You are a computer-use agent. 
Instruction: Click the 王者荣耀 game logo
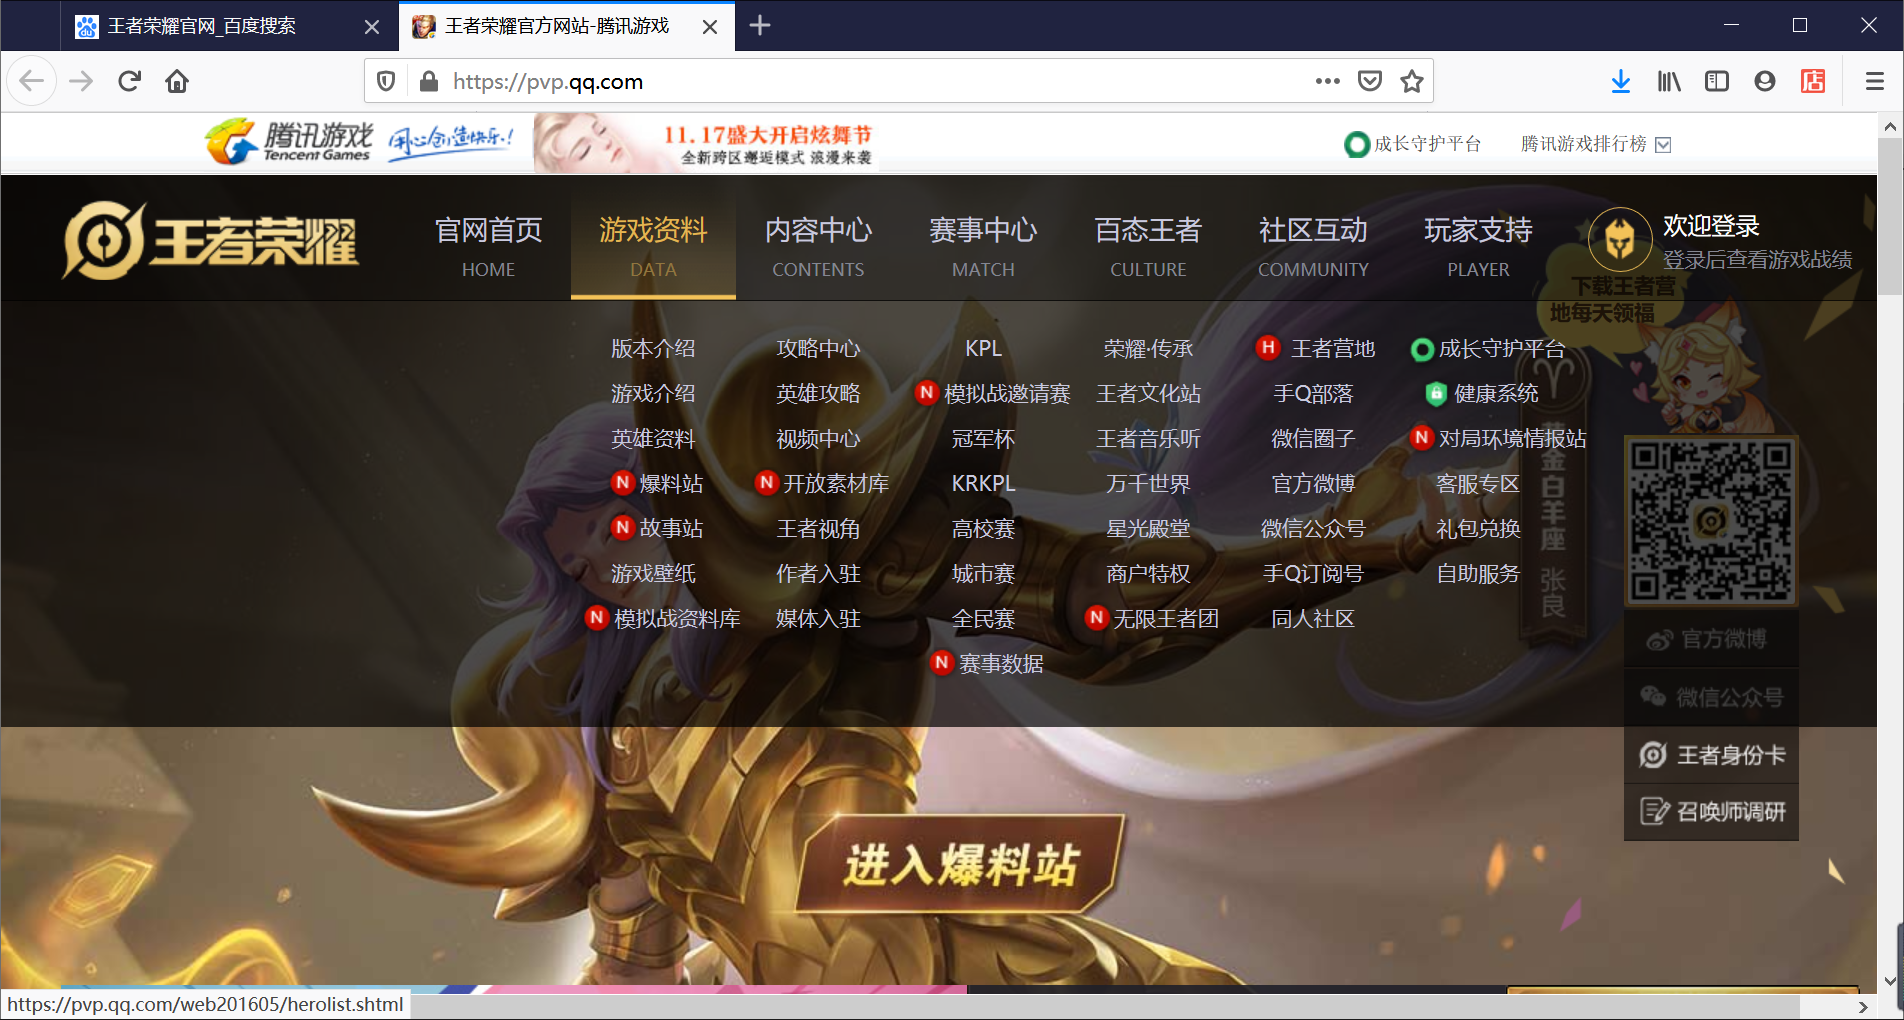click(x=210, y=240)
